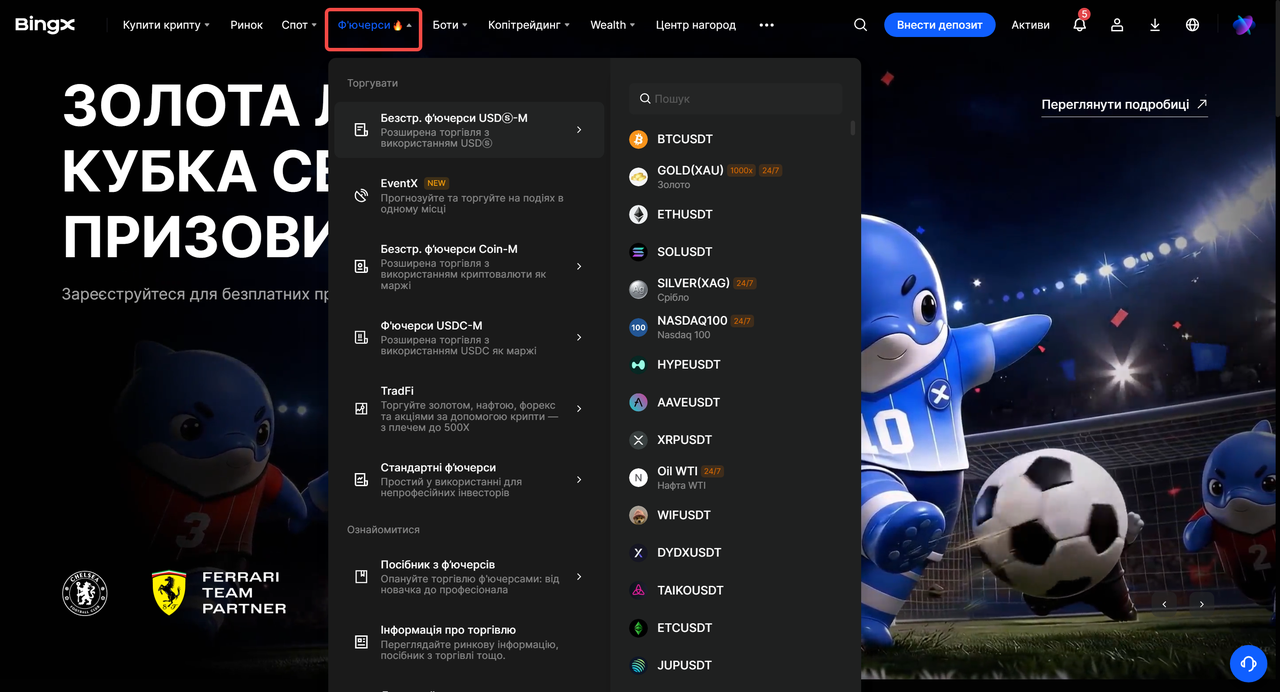Open the user profile icon

point(1117,25)
